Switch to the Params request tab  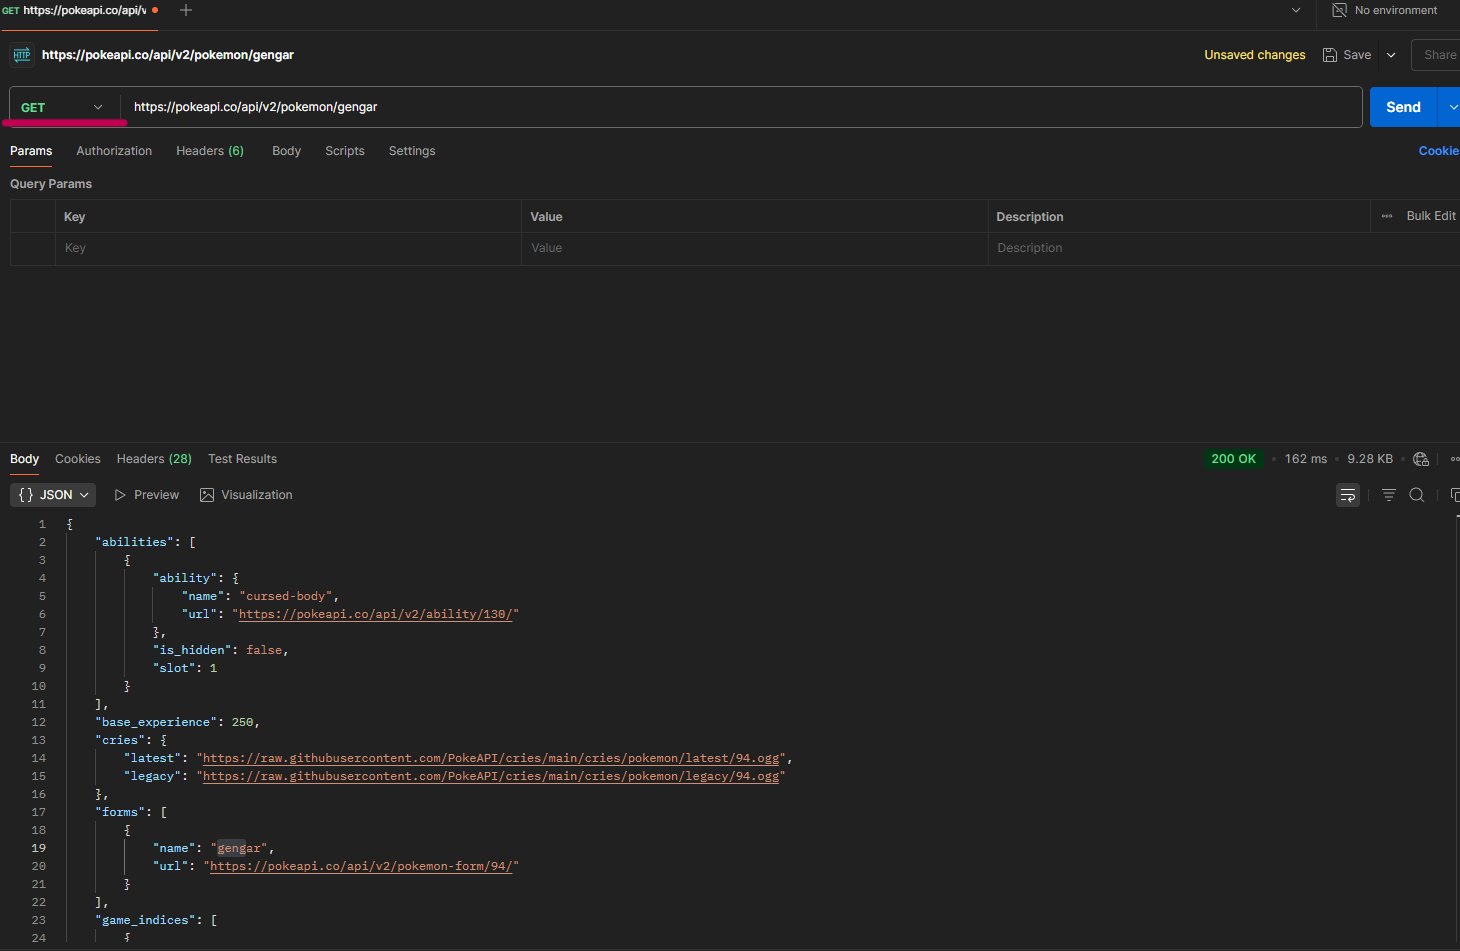31,151
